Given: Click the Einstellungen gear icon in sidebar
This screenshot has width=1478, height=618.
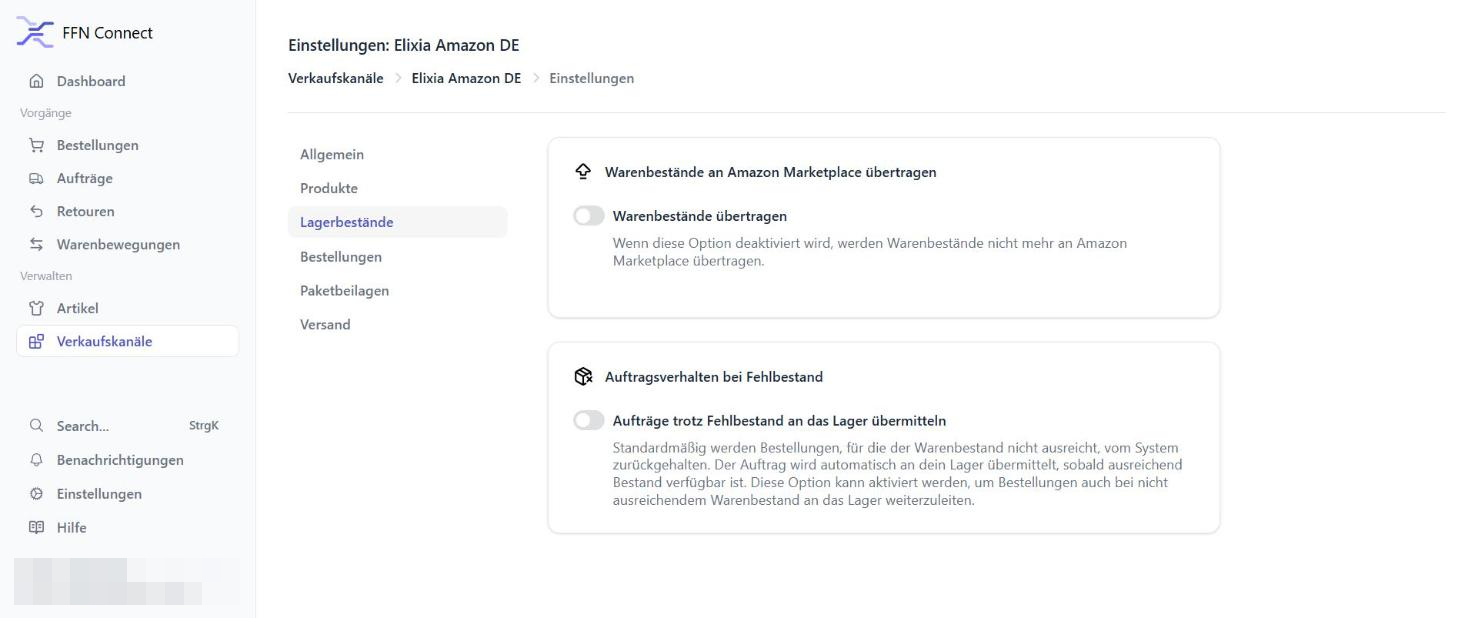Looking at the screenshot, I should point(37,494).
